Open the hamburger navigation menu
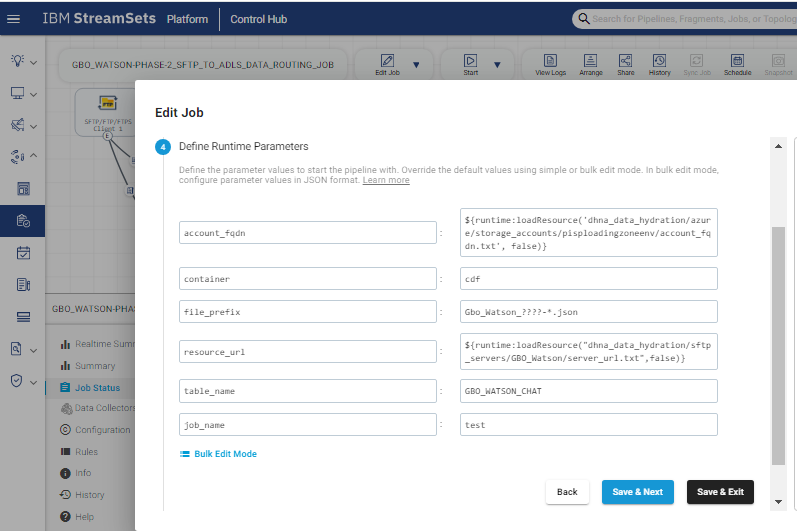This screenshot has width=797, height=531. pyautogui.click(x=14, y=19)
